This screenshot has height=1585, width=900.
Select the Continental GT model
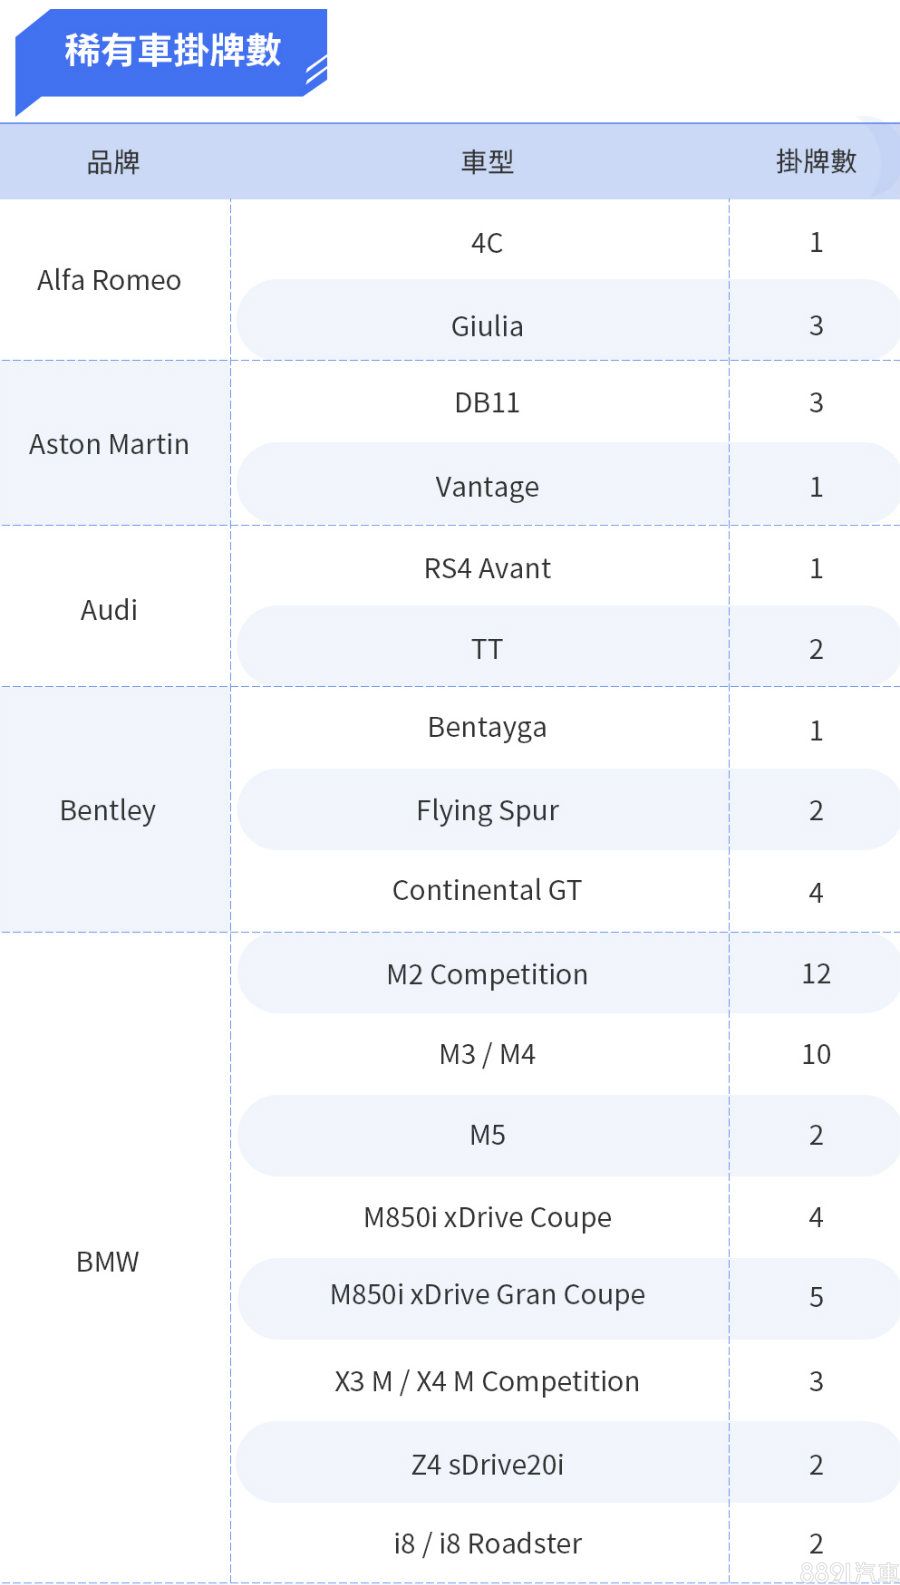[x=487, y=890]
